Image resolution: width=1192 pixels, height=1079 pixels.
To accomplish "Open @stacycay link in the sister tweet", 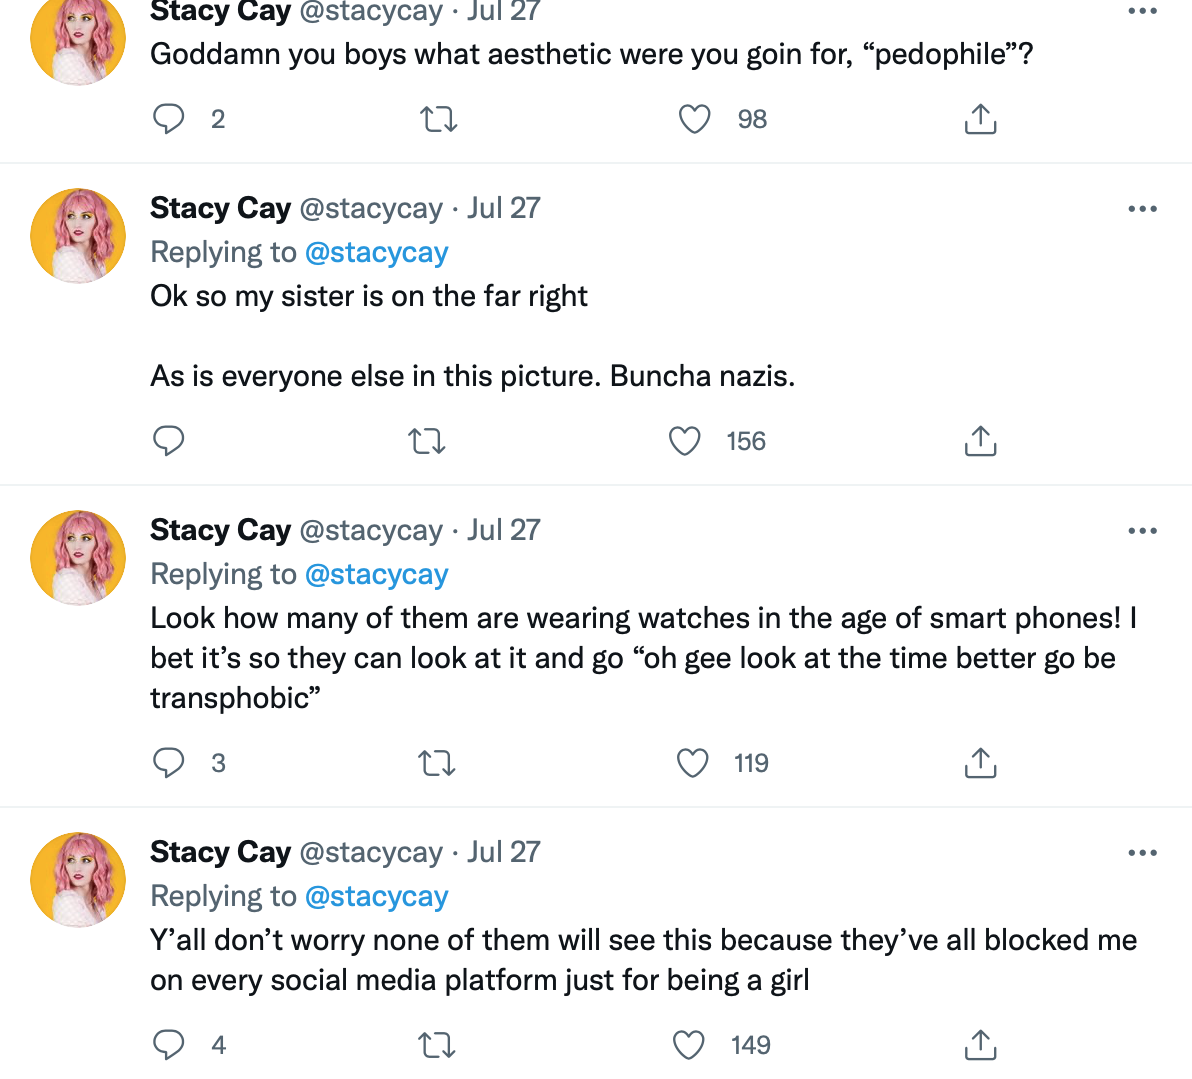I will point(376,252).
